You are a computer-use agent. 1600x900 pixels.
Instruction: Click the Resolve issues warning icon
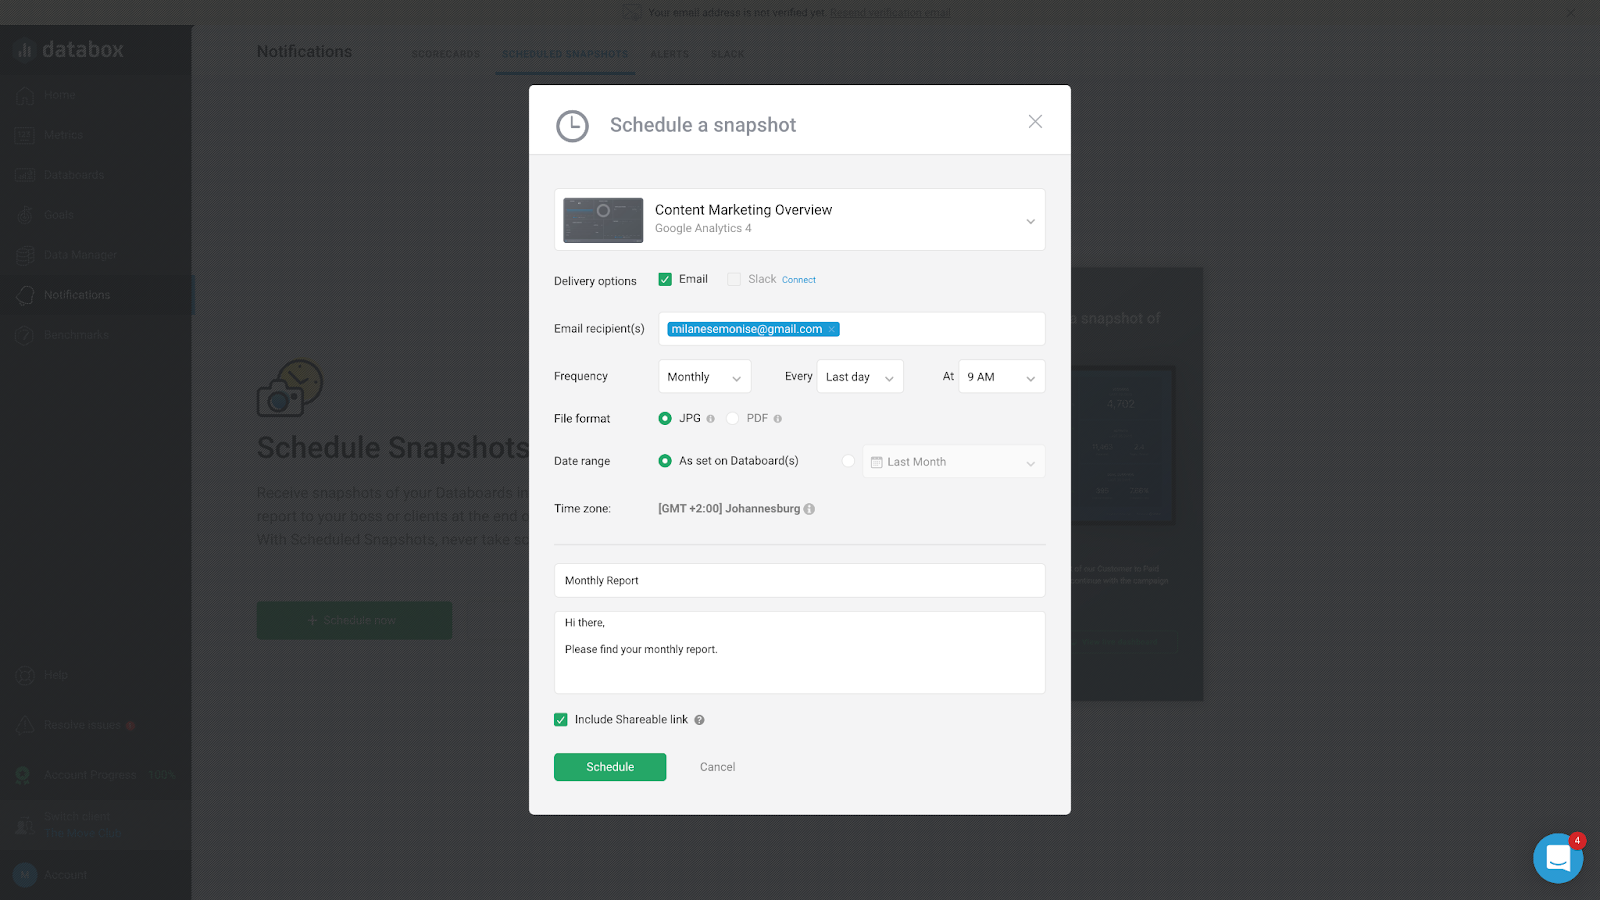[25, 725]
